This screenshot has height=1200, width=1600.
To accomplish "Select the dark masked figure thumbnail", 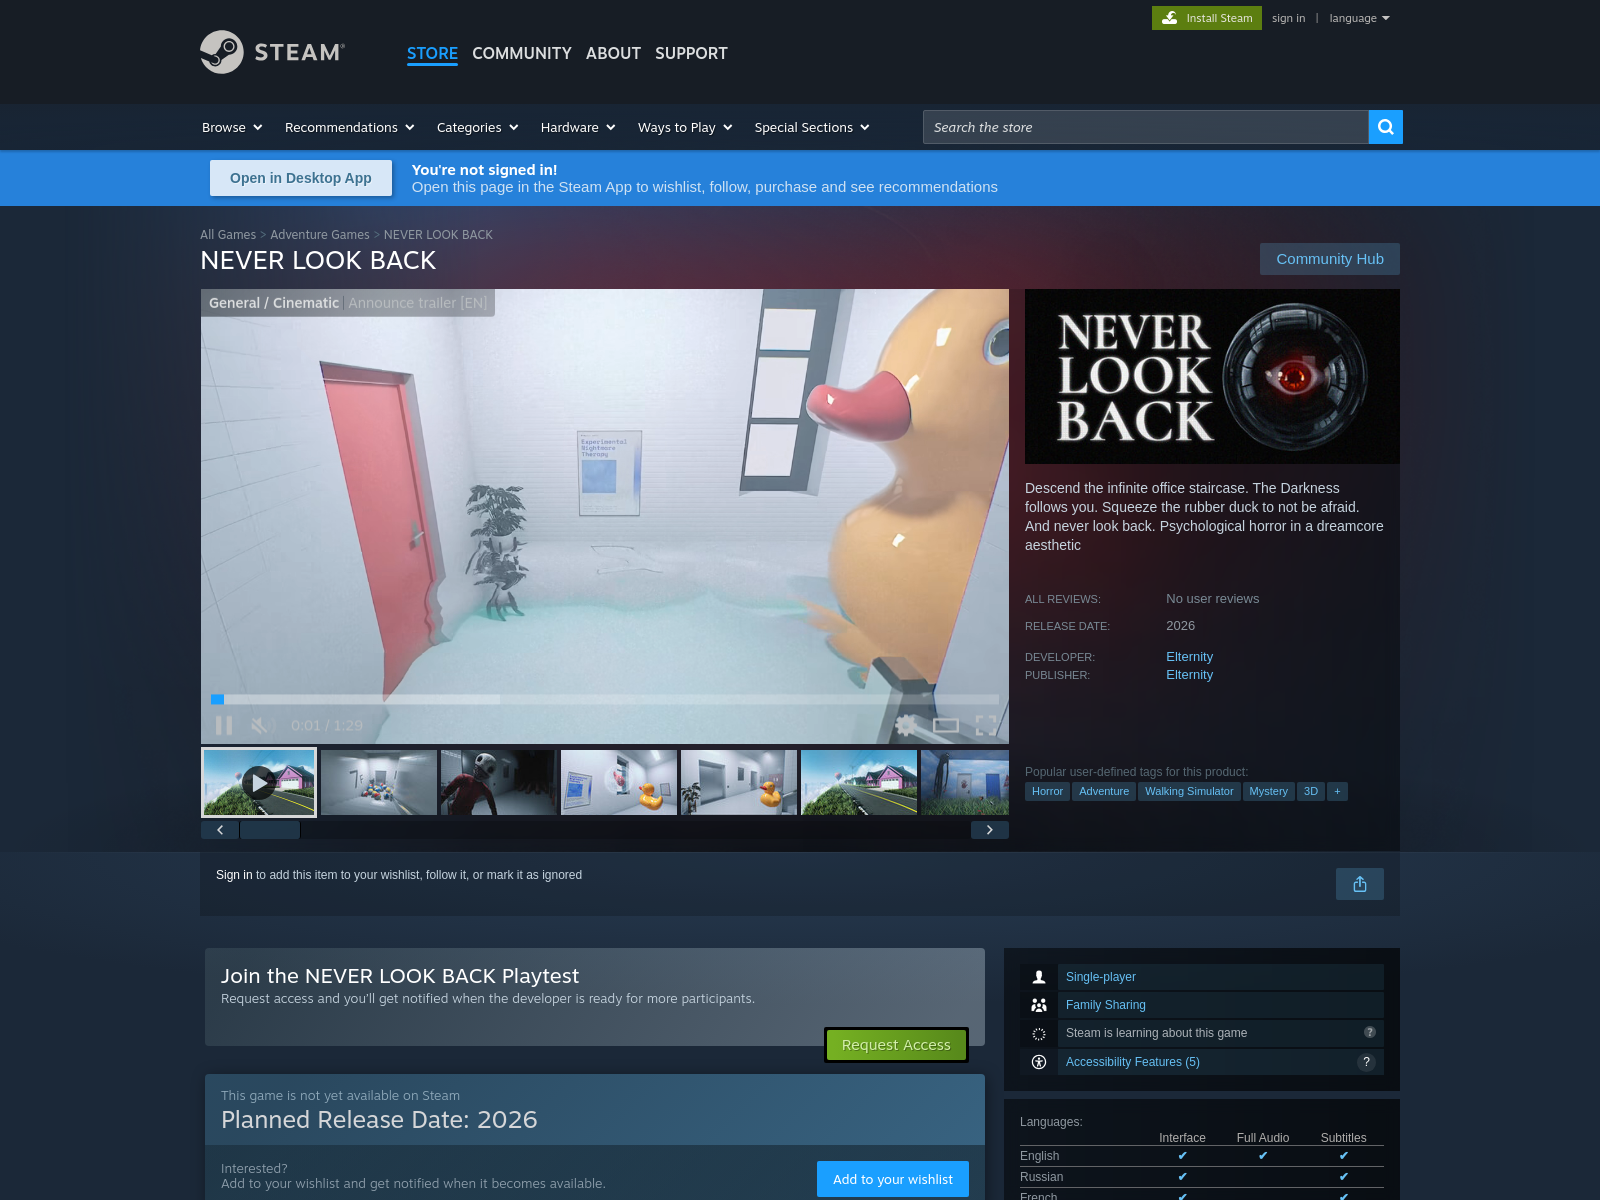I will [x=499, y=782].
